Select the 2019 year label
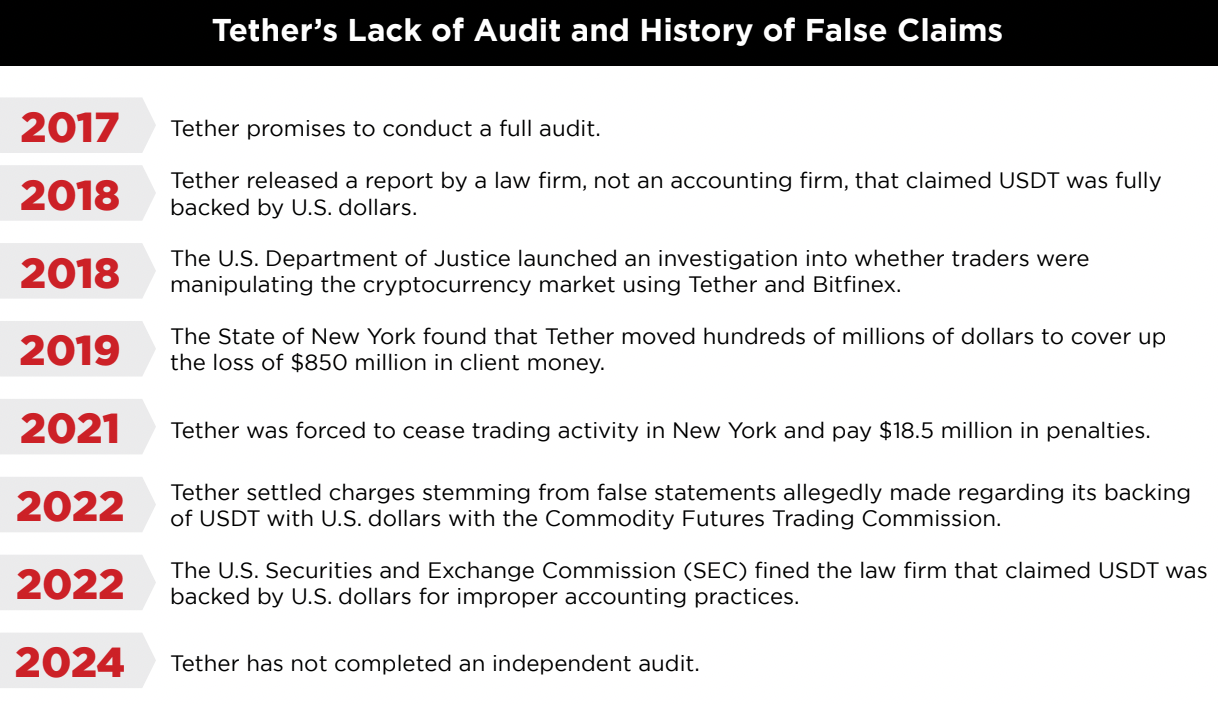Screen dimensions: 1218x704 point(70,351)
